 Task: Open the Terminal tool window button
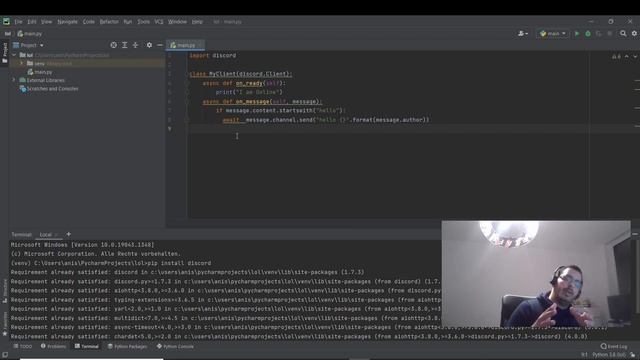pos(87,346)
